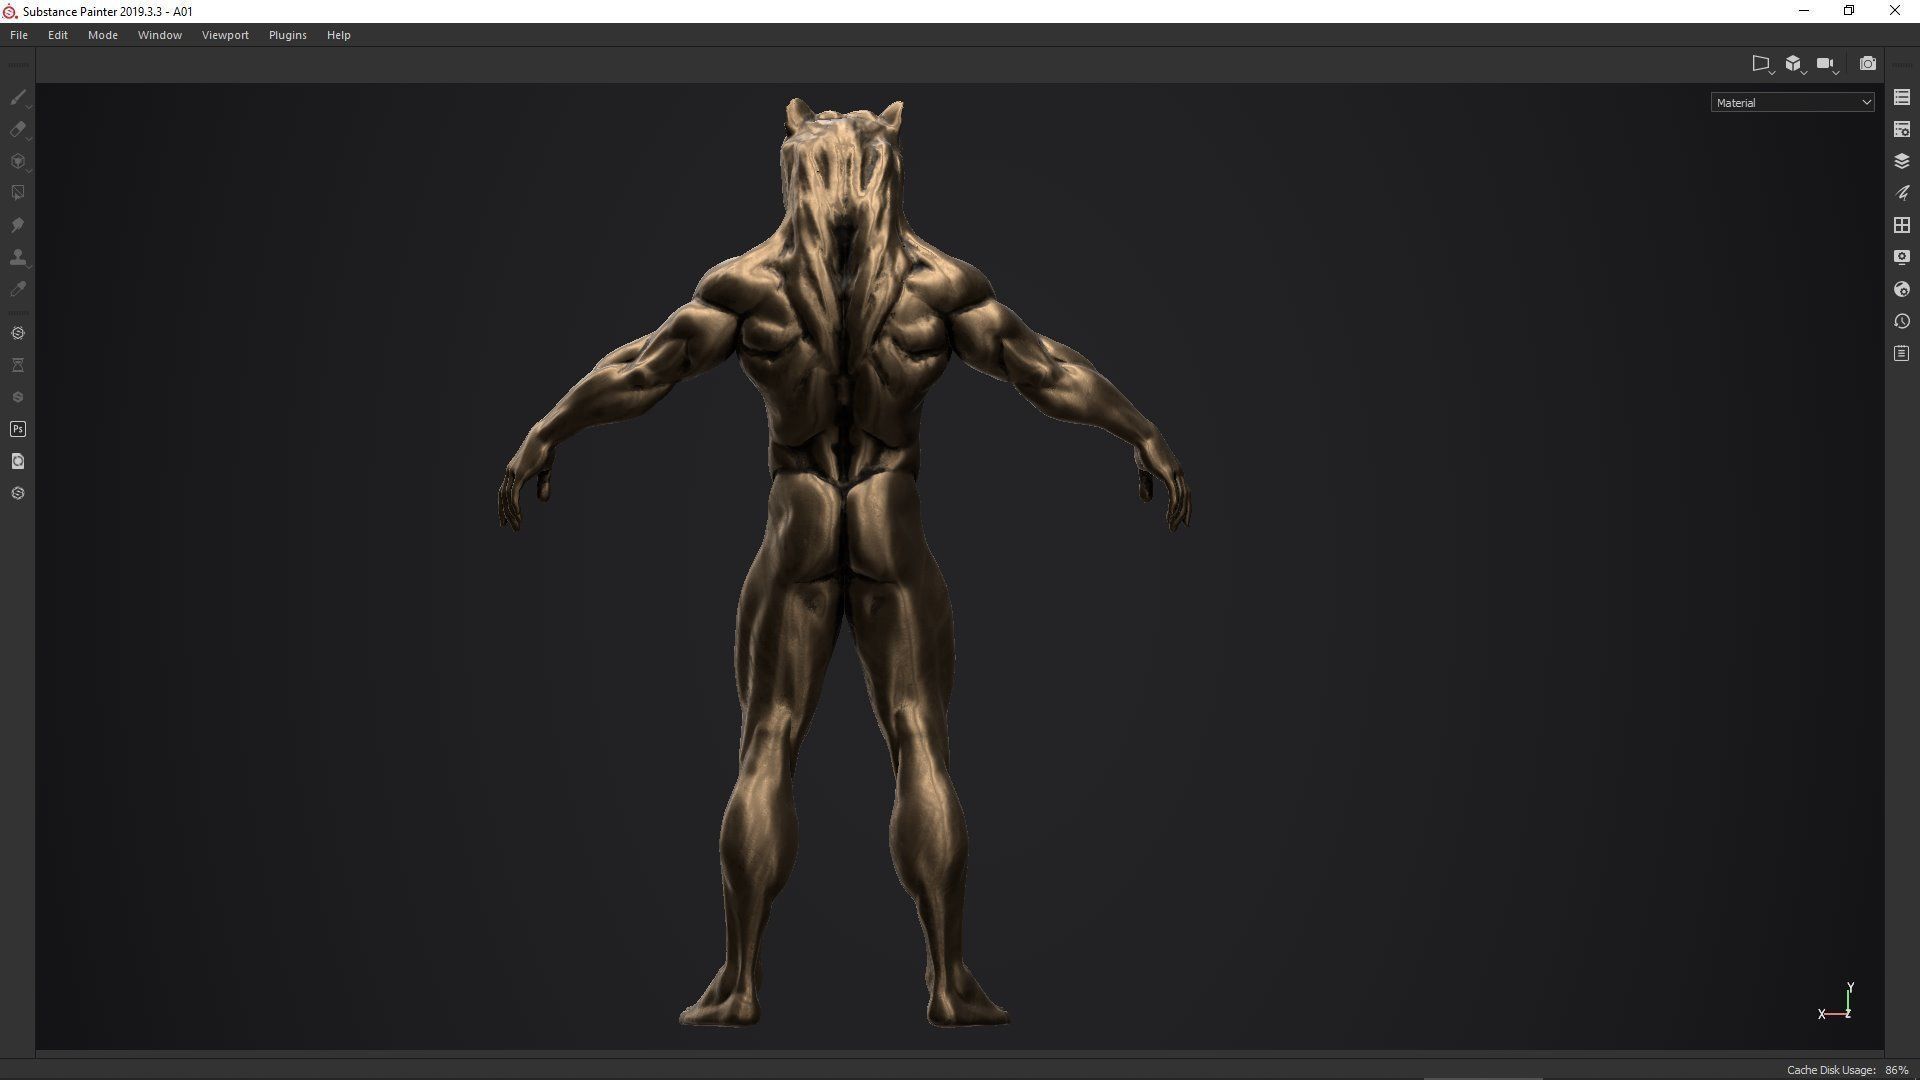
Task: Open the Material channel dropdown
Action: [x=1792, y=102]
